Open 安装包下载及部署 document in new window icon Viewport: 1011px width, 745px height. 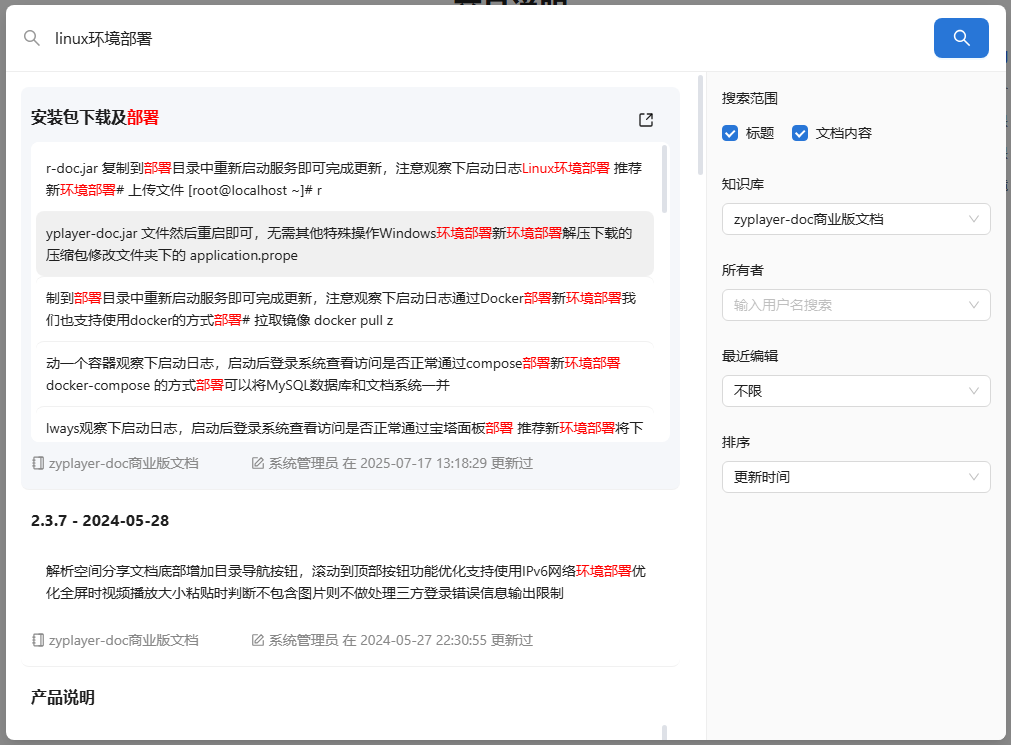(645, 119)
